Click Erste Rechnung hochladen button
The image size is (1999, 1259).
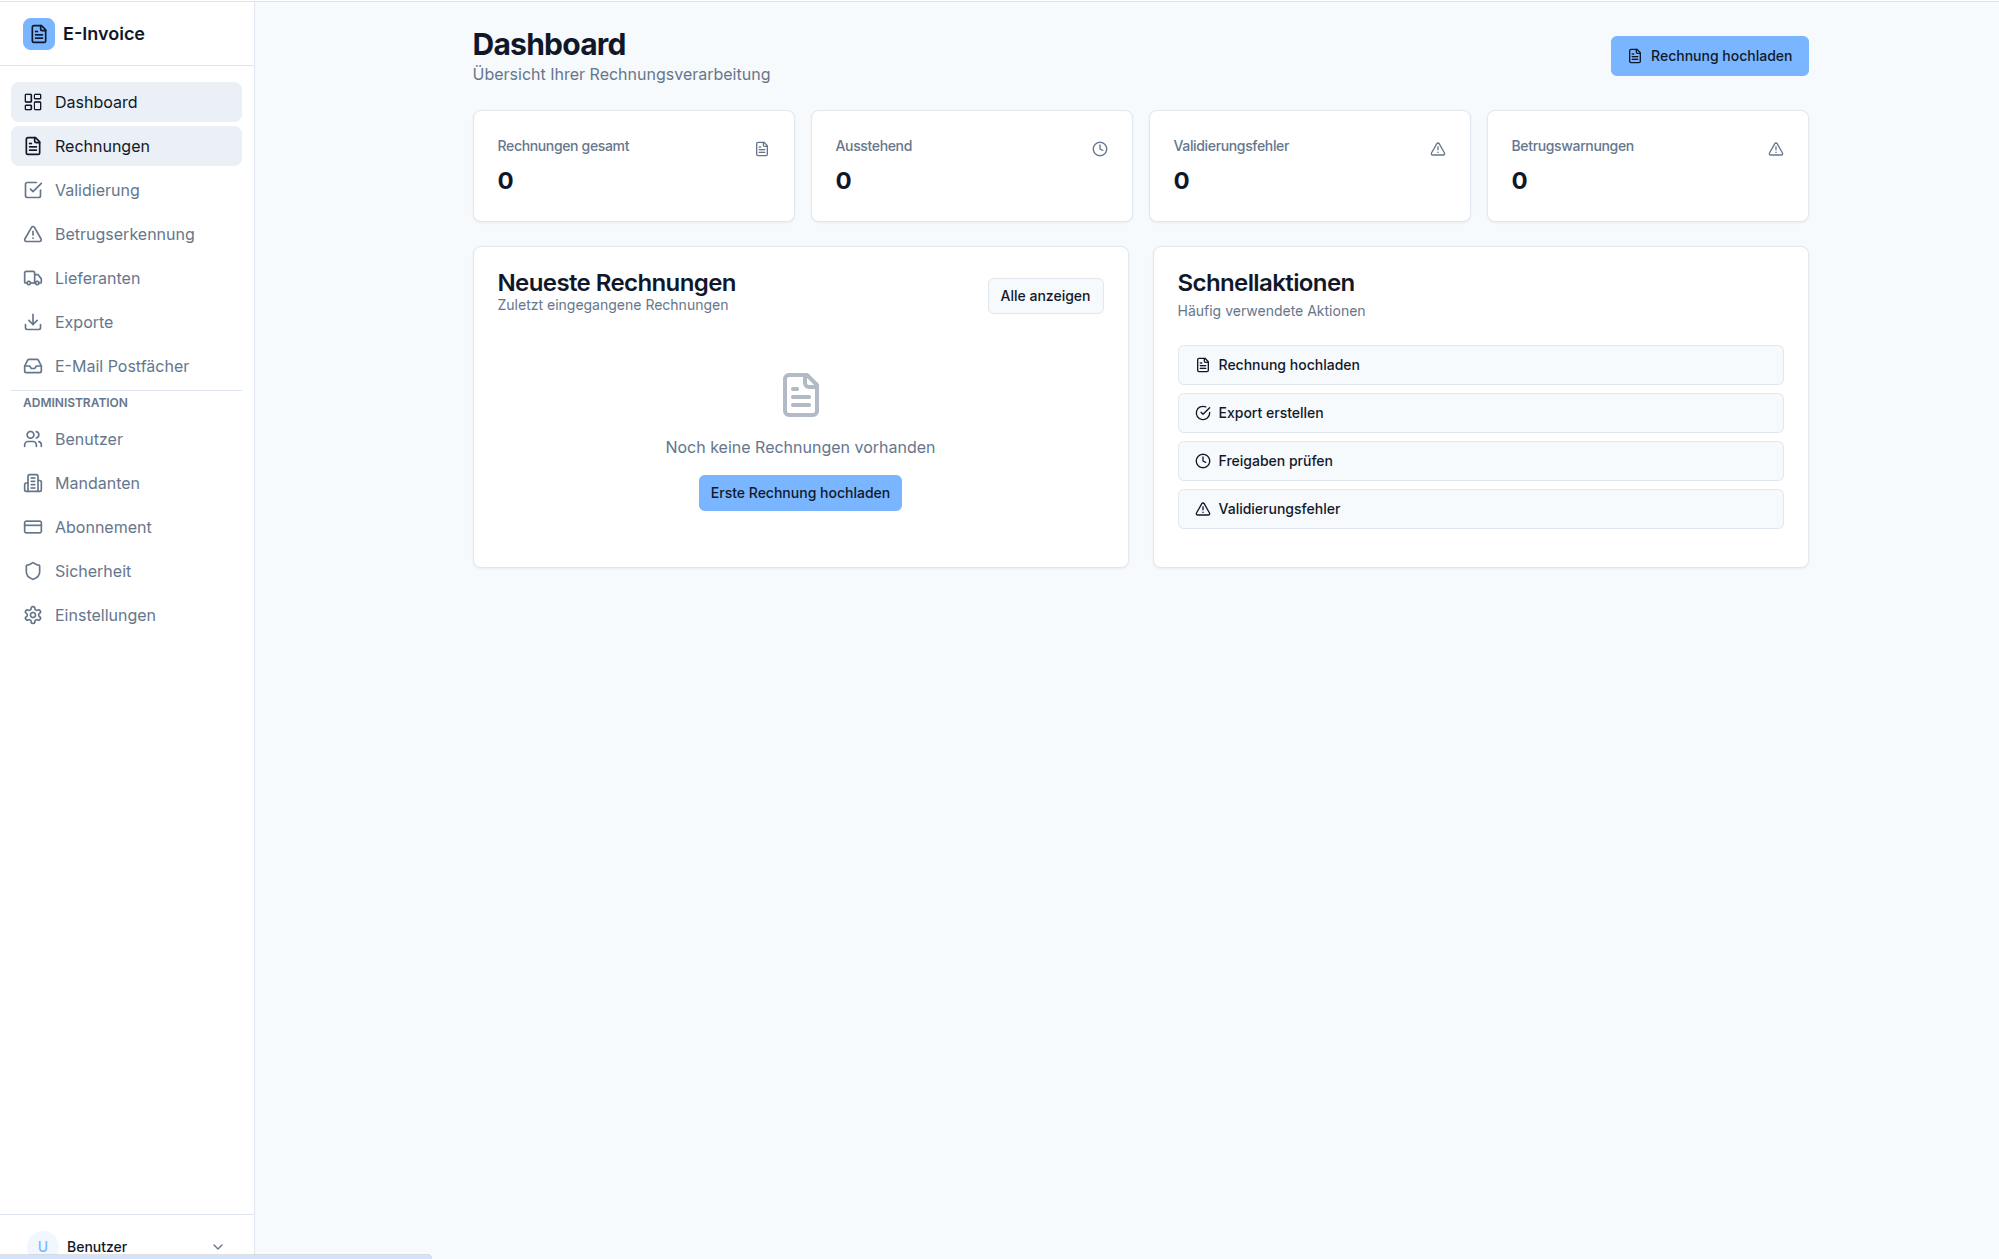[x=800, y=493]
